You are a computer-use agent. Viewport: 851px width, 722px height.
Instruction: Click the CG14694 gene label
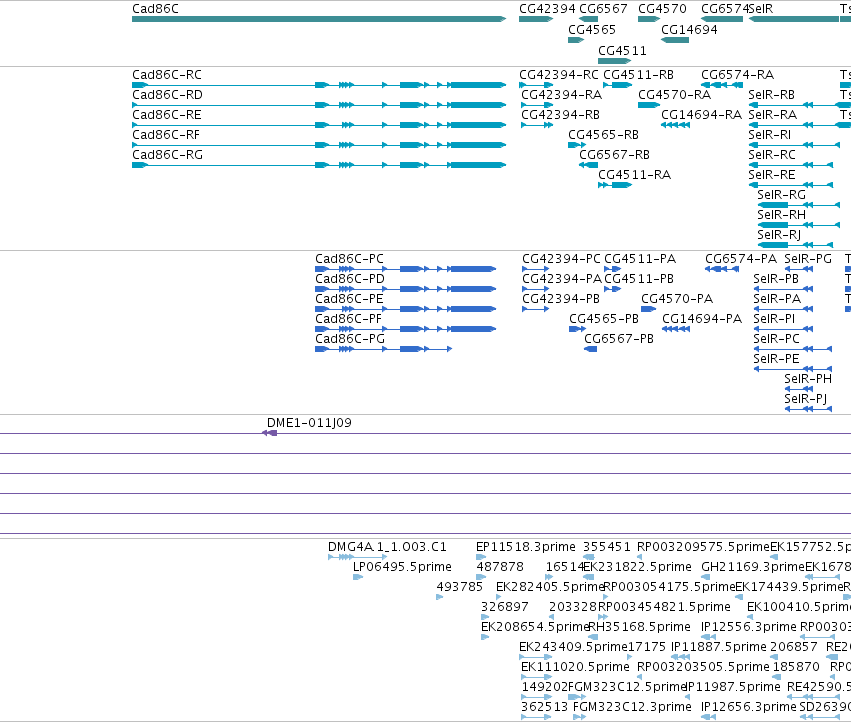(689, 29)
